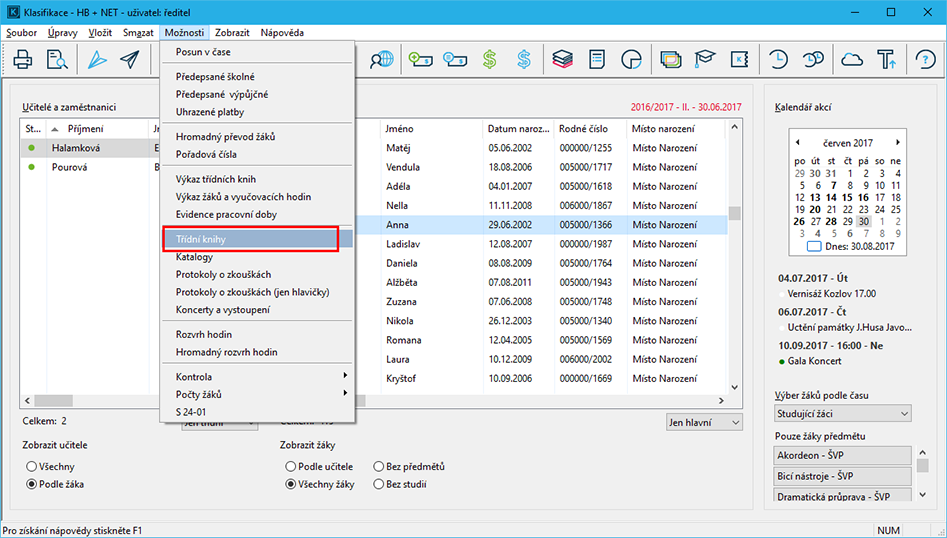Open help via question mark icon
947x538 pixels.
coord(924,60)
